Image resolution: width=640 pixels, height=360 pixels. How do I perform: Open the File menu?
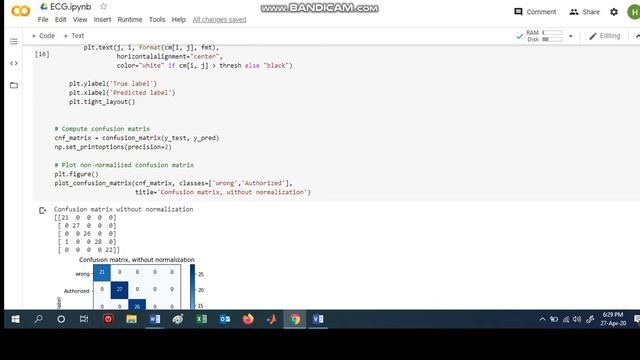pyautogui.click(x=43, y=20)
